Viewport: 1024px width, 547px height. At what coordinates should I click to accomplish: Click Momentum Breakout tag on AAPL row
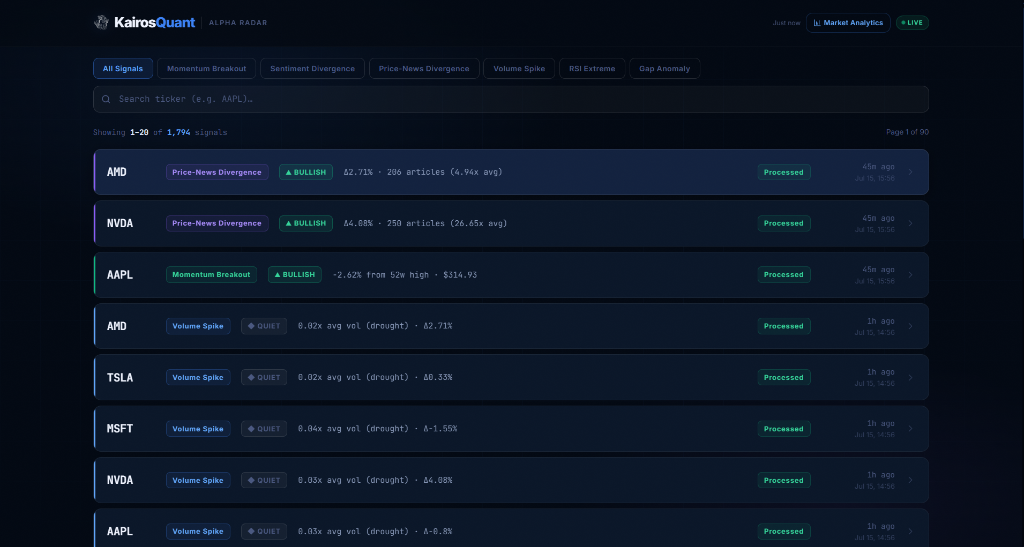coord(211,275)
